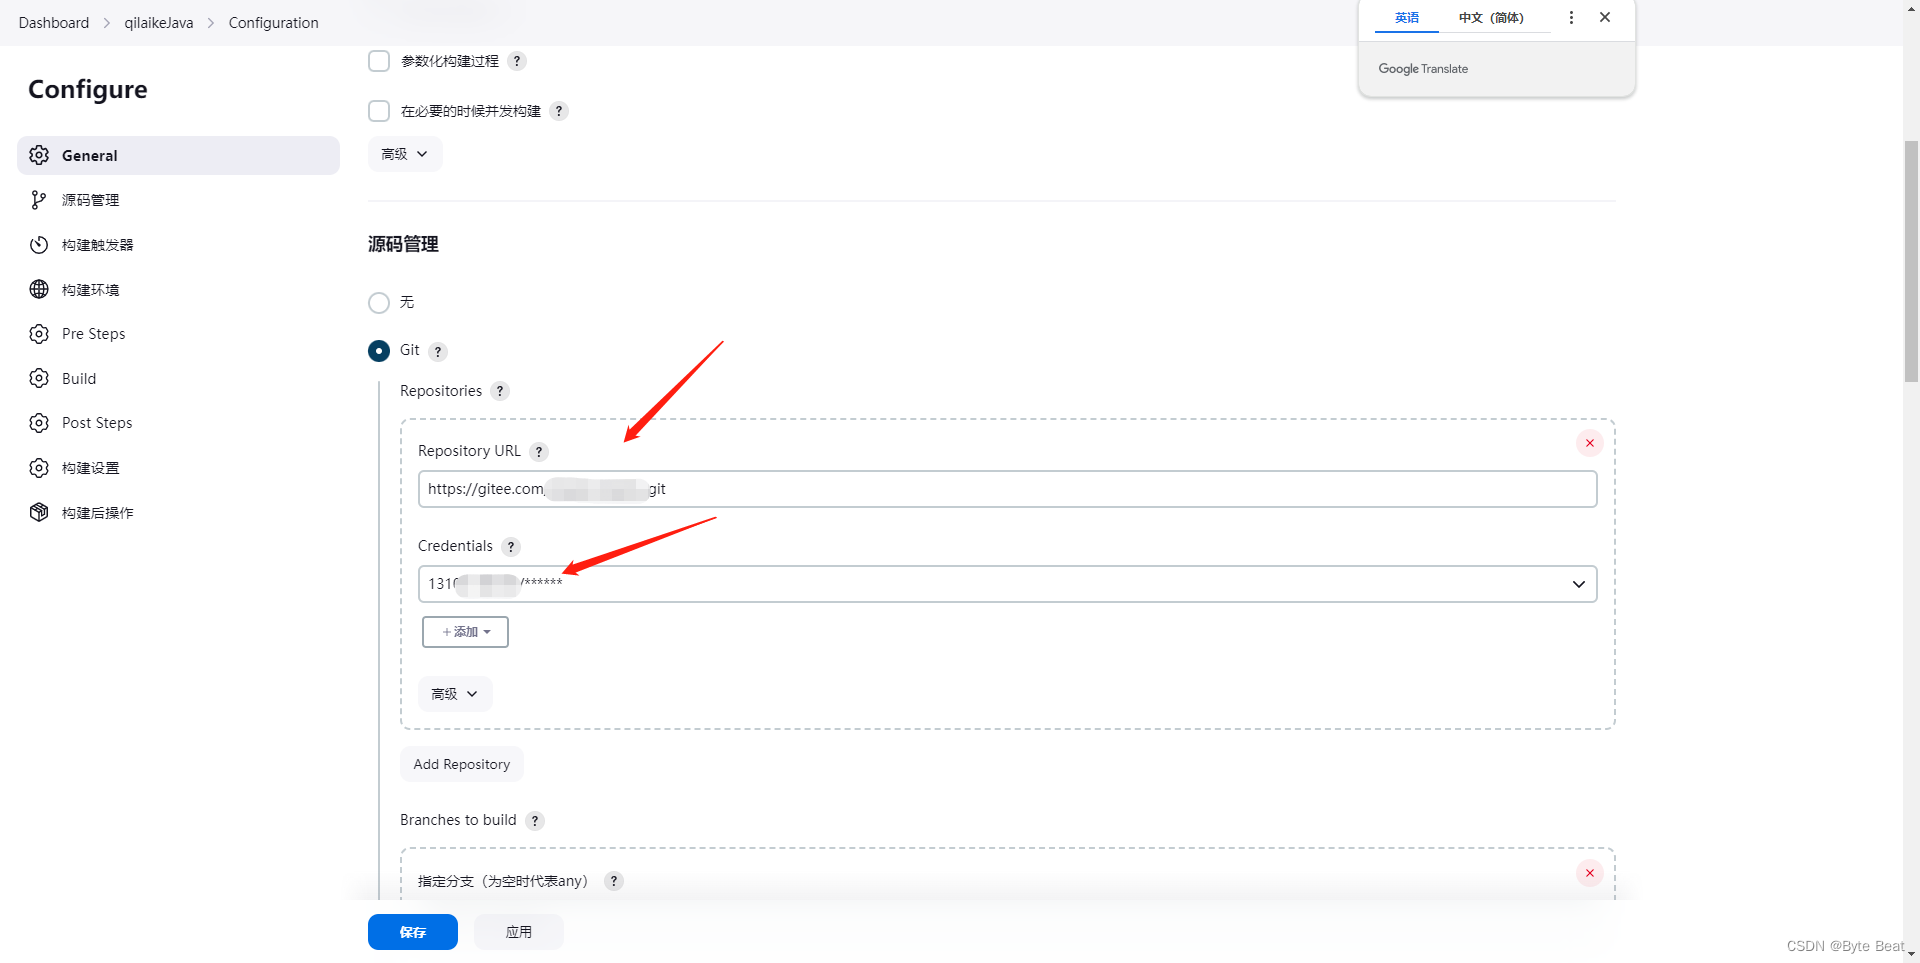Open help for Repository URL
Screen dimensions: 1920x963
[x=539, y=451]
